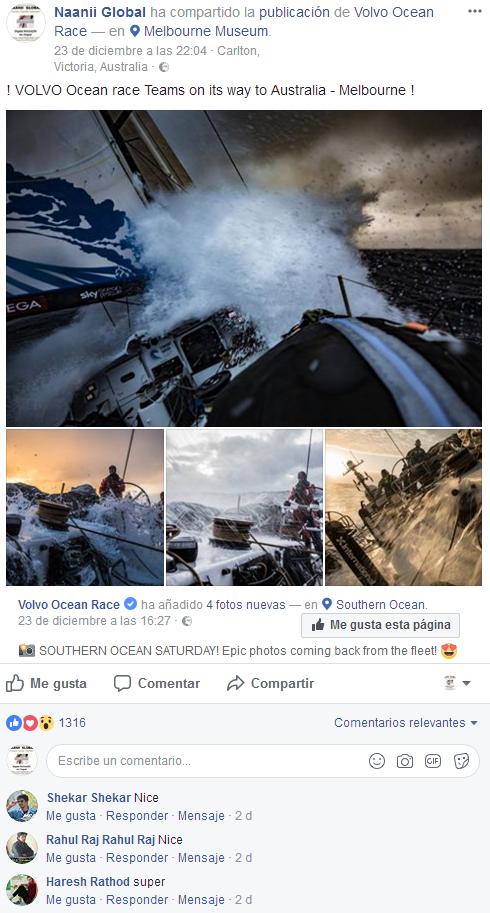490x913 pixels.
Task: Open the large wave splash photo
Action: pyautogui.click(x=244, y=268)
